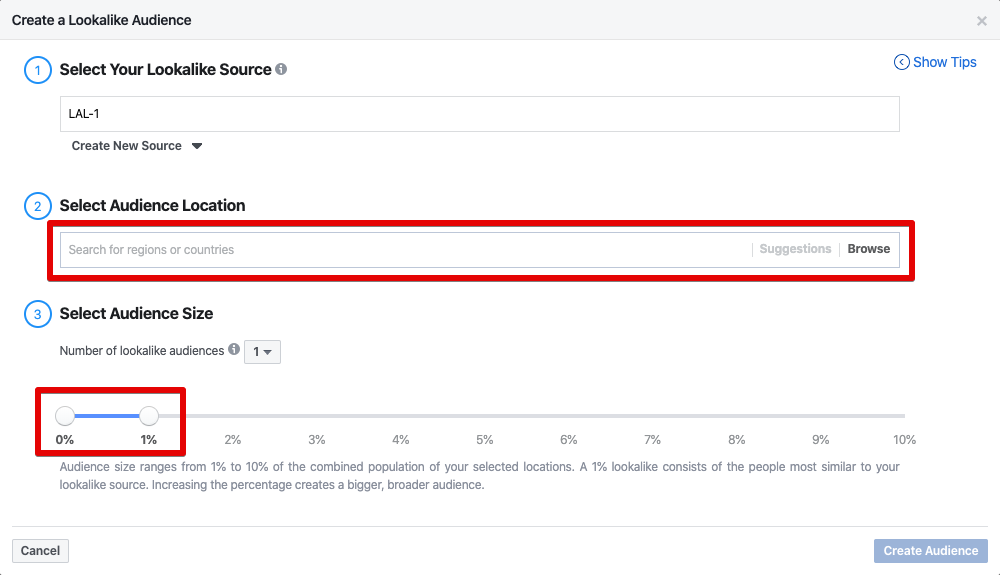Click the LAL-1 lookalike source field
This screenshot has height=575, width=1000.
(480, 114)
